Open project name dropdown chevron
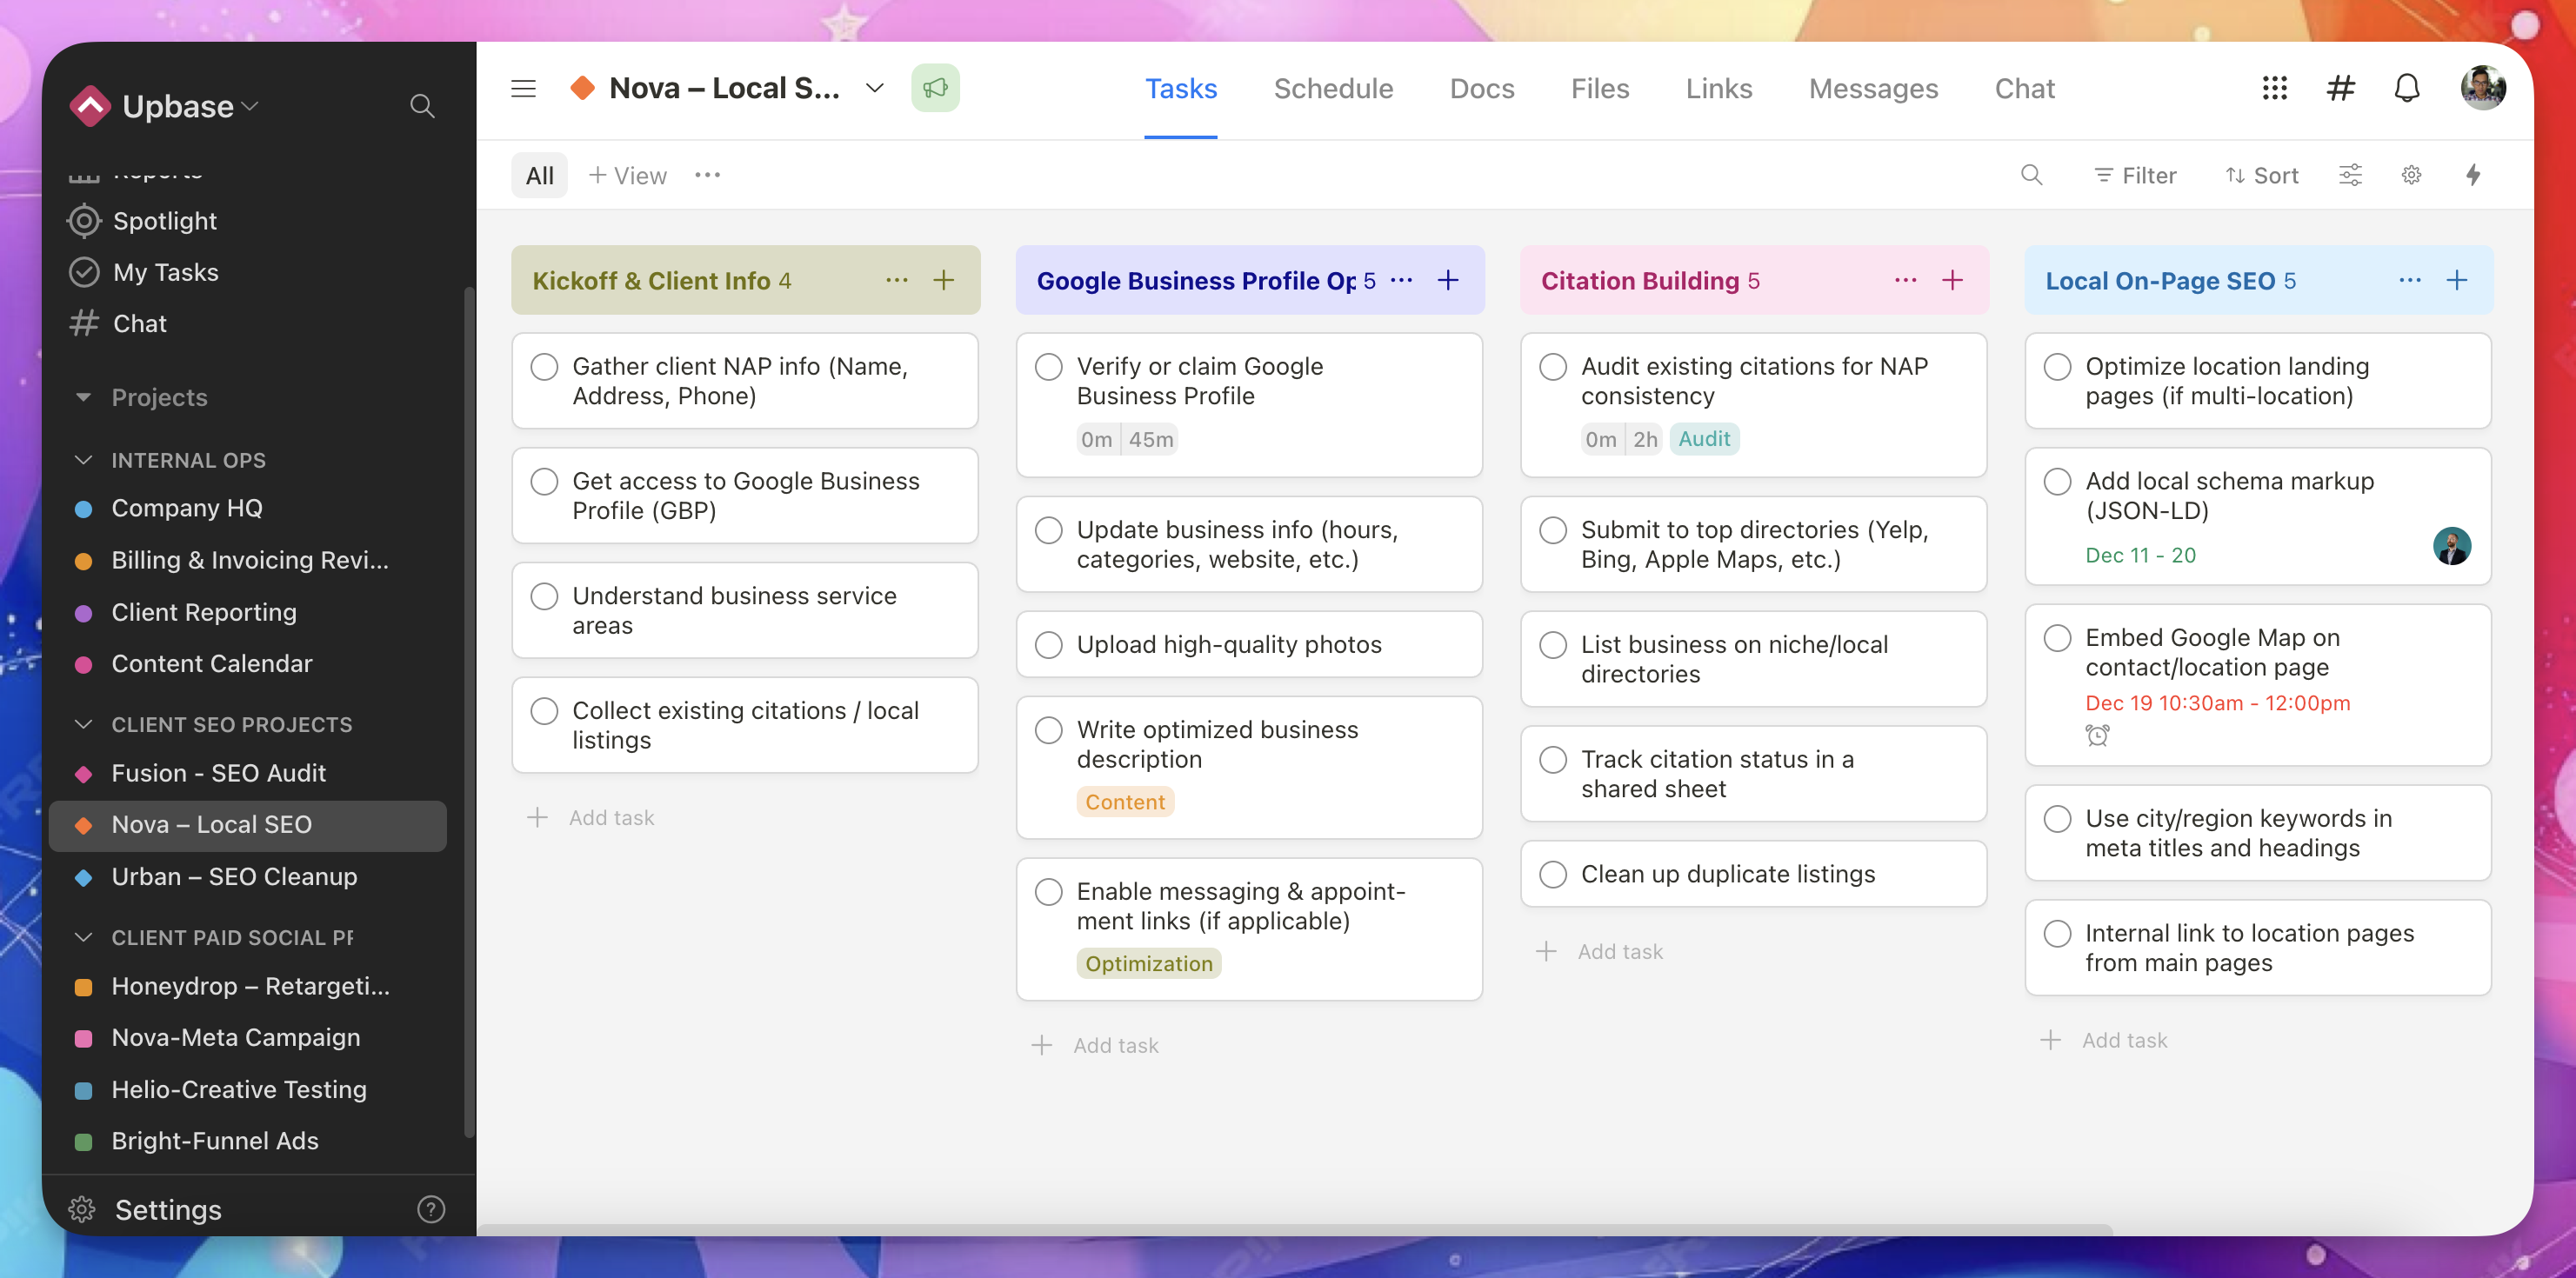 coord(874,88)
